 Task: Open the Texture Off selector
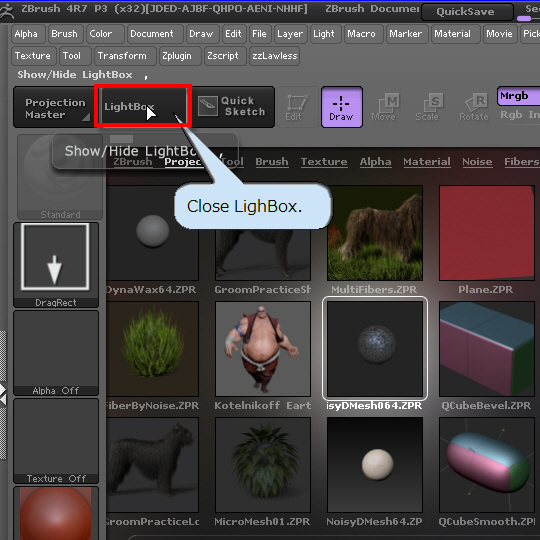tap(56, 441)
